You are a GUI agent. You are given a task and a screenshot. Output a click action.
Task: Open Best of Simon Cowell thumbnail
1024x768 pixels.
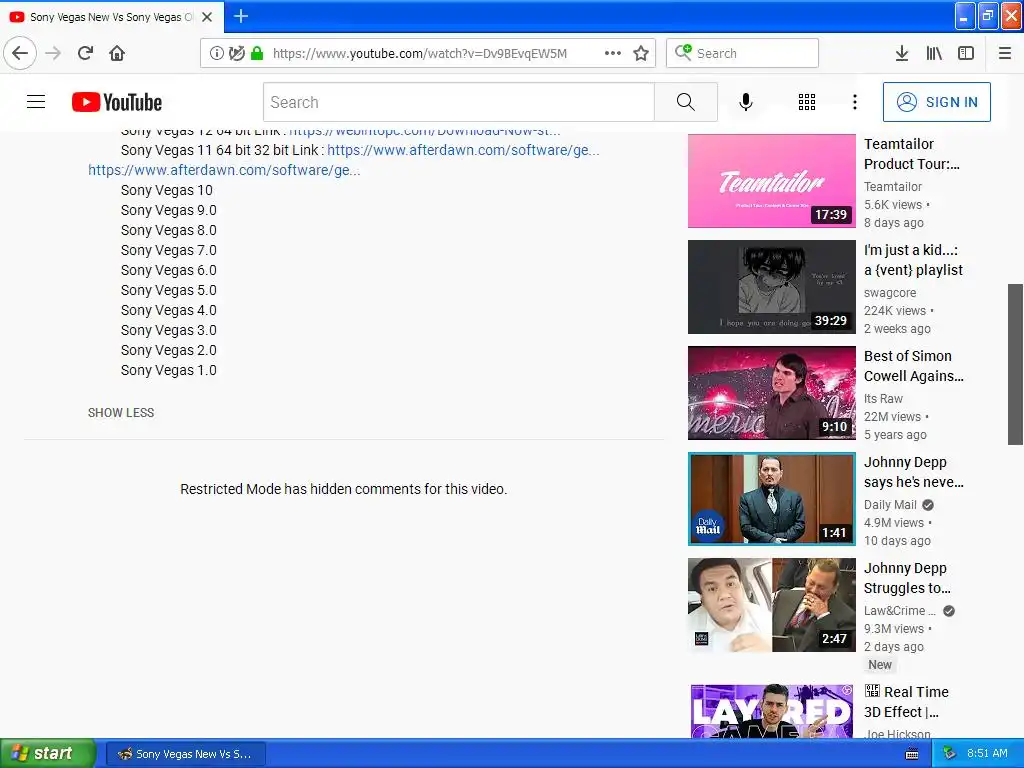(x=771, y=392)
